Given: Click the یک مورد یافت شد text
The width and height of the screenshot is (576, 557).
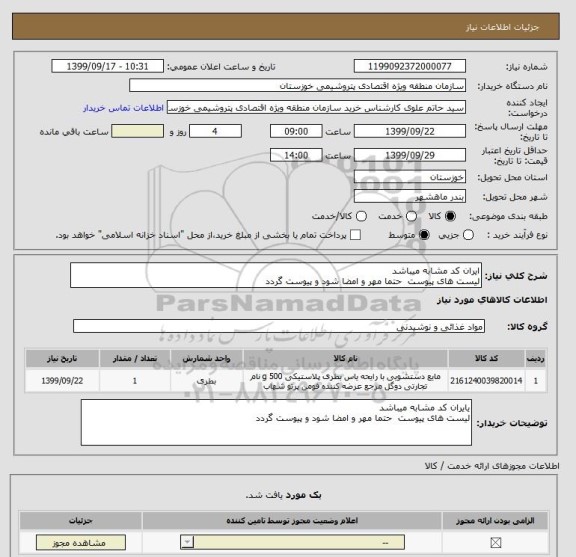Looking at the screenshot, I should (x=283, y=495).
